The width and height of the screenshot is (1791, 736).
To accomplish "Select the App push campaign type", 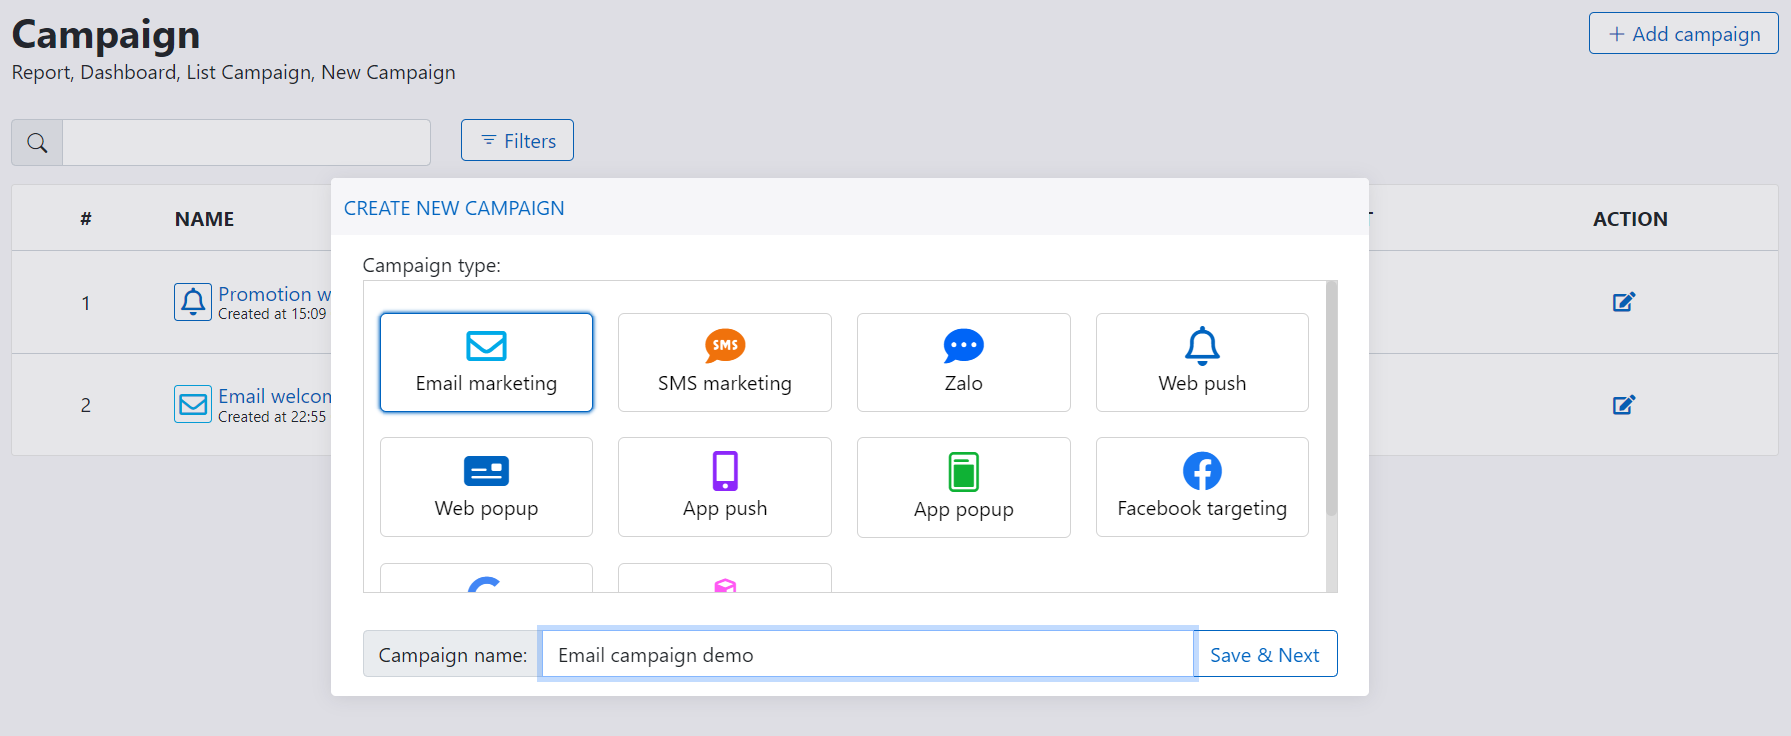I will [x=724, y=487].
